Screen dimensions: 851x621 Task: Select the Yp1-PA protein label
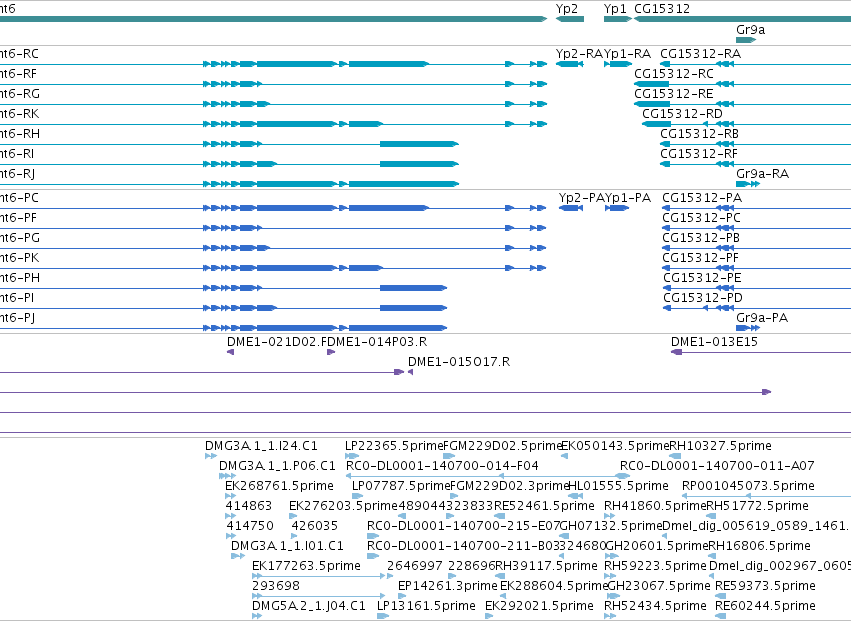(628, 198)
